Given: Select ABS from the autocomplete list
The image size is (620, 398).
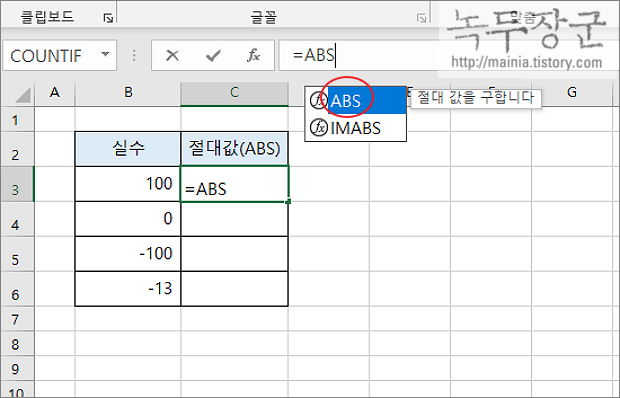Looking at the screenshot, I should click(x=355, y=101).
